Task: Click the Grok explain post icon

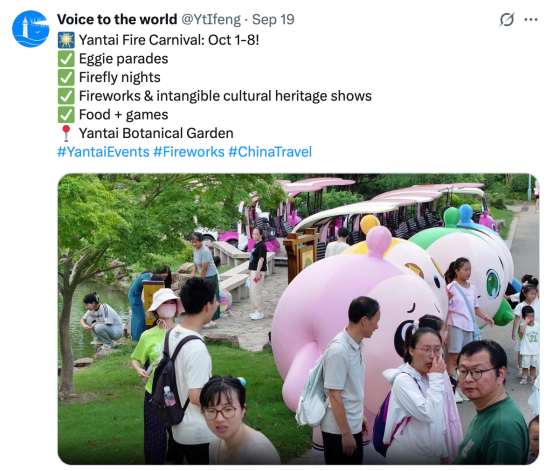Action: [x=506, y=19]
